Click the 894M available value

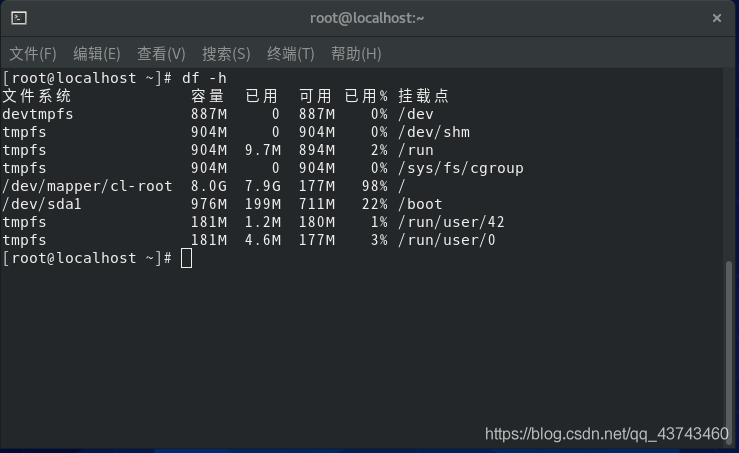point(317,150)
